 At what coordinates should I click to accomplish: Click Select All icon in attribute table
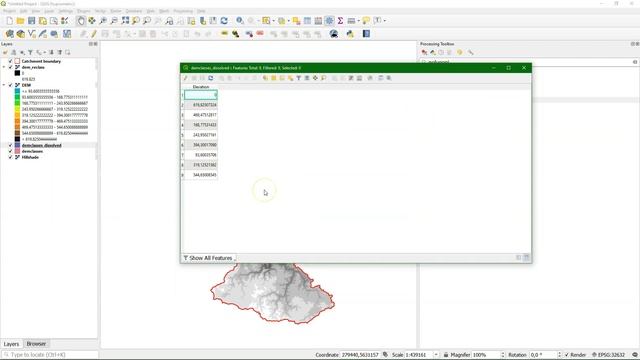[273, 78]
